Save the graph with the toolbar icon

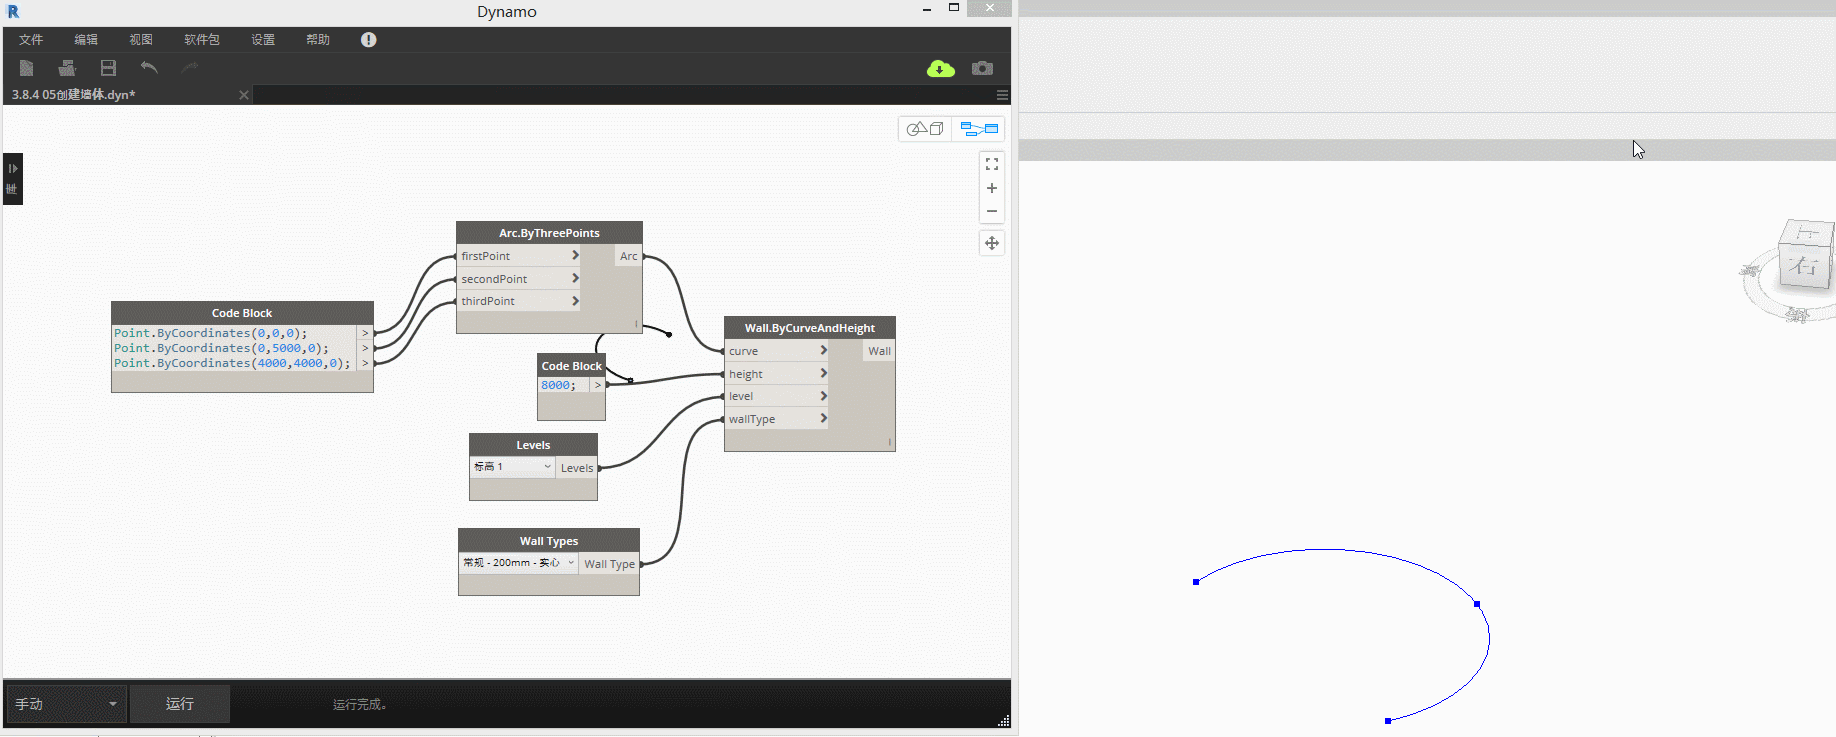[108, 68]
